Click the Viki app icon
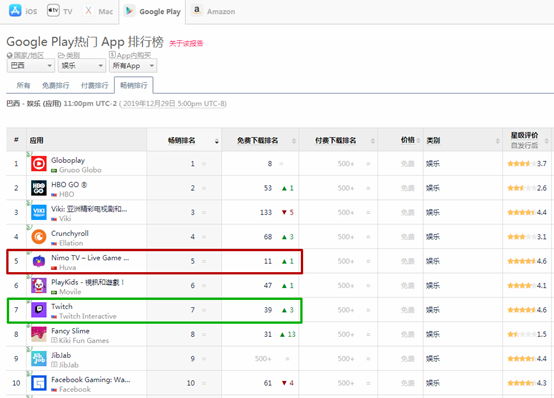 click(39, 212)
